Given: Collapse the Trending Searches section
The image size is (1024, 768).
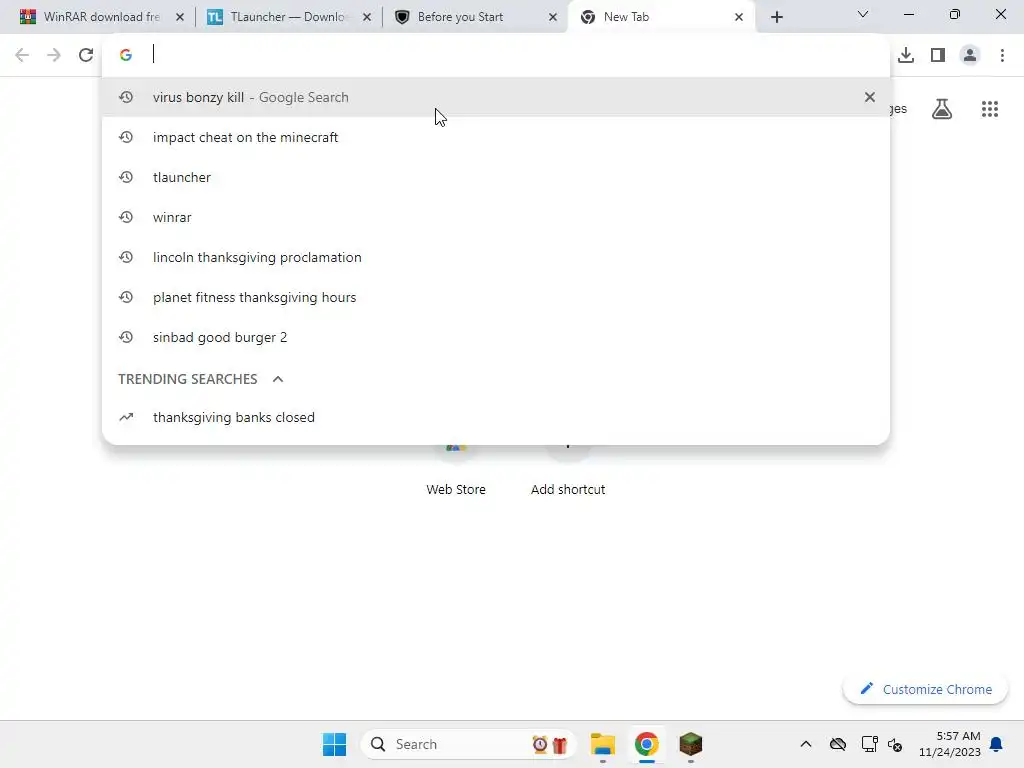Looking at the screenshot, I should [x=278, y=379].
